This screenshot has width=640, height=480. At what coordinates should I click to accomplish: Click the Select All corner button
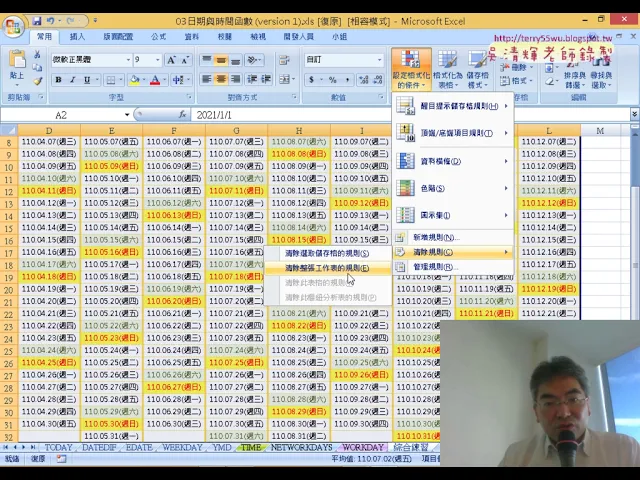(x=9, y=131)
